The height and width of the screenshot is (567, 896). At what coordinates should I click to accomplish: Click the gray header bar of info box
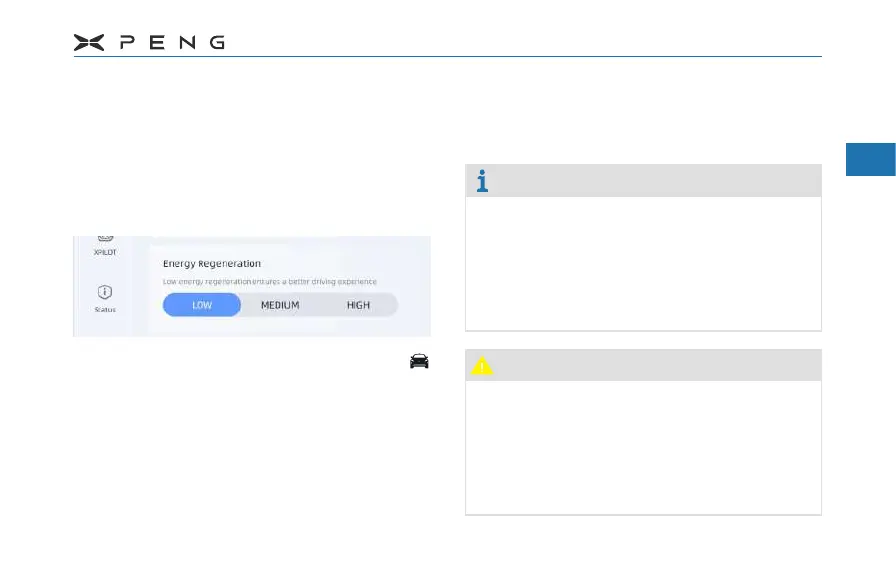pos(650,181)
